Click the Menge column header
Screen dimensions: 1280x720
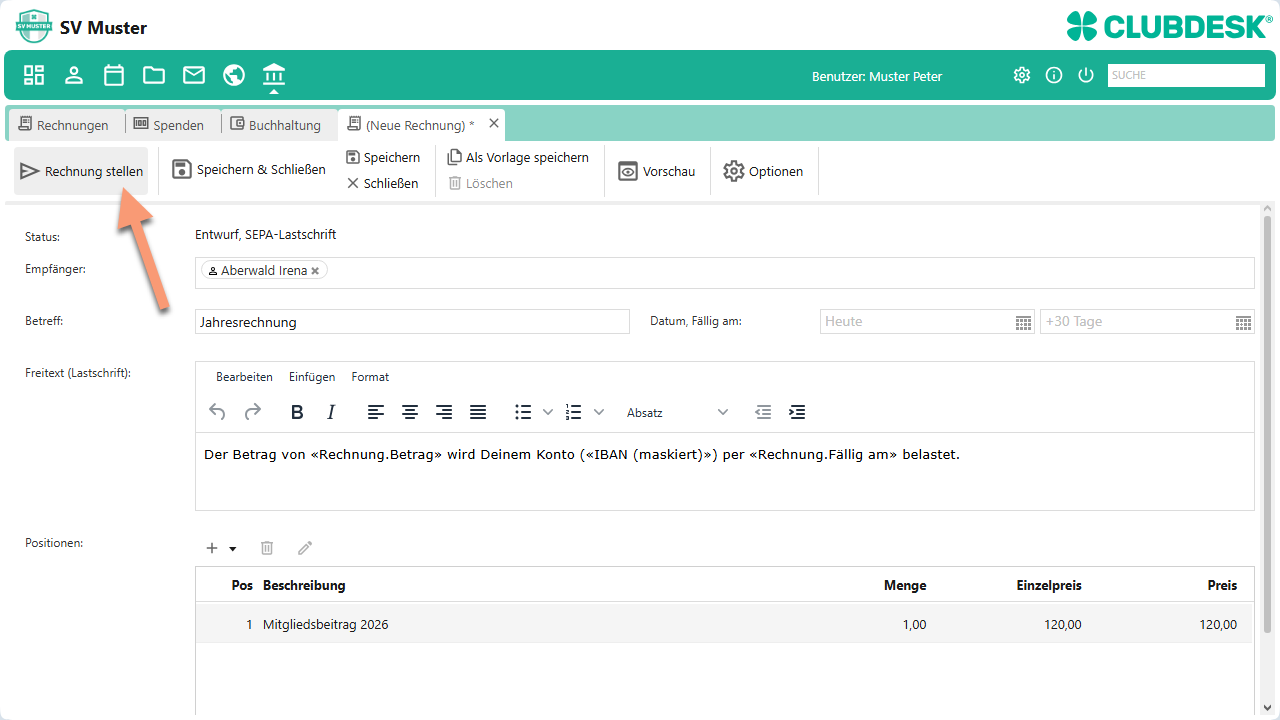click(x=905, y=586)
